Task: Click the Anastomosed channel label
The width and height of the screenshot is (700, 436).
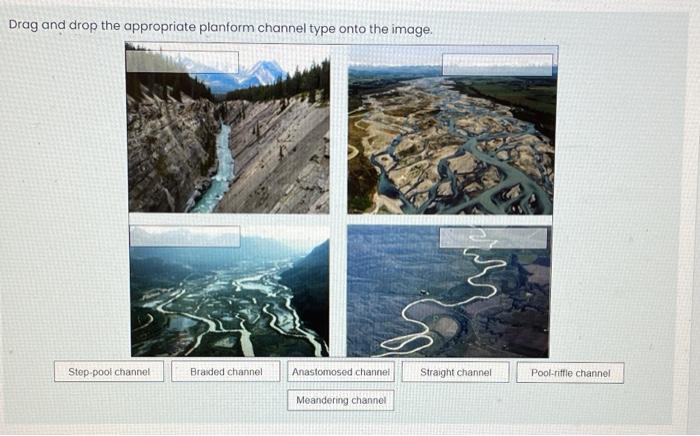Action: 341,372
